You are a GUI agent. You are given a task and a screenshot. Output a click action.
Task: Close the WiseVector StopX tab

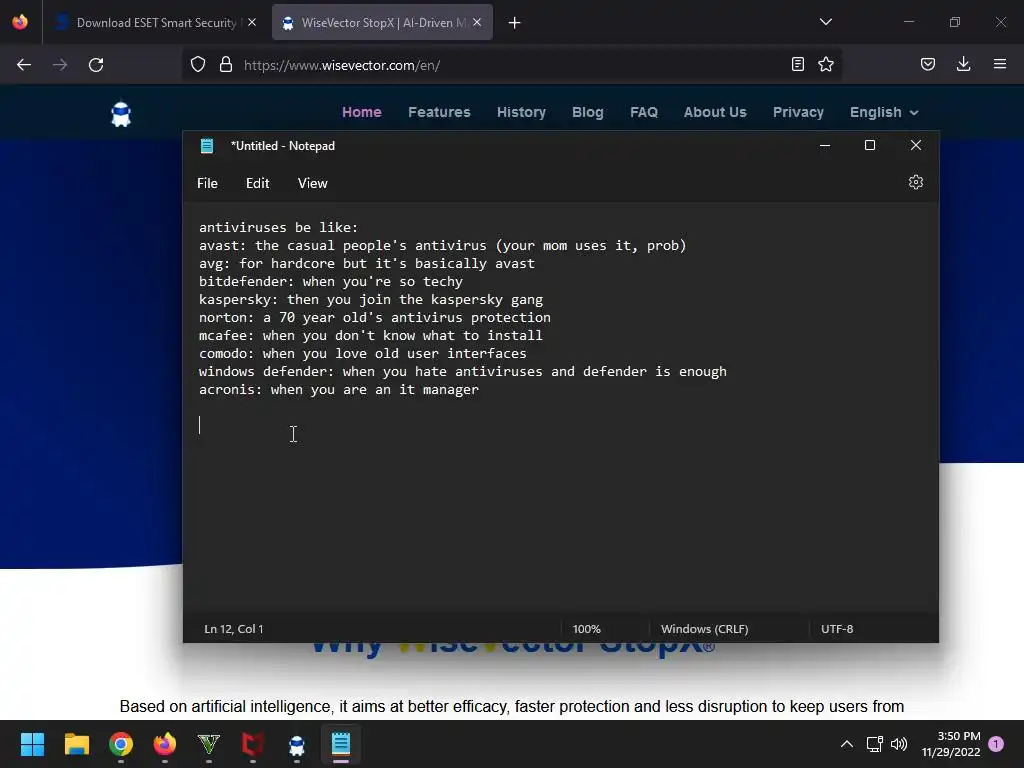click(477, 22)
